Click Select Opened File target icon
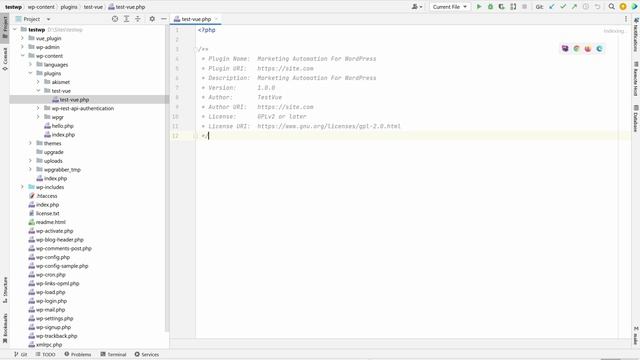 coord(115,19)
